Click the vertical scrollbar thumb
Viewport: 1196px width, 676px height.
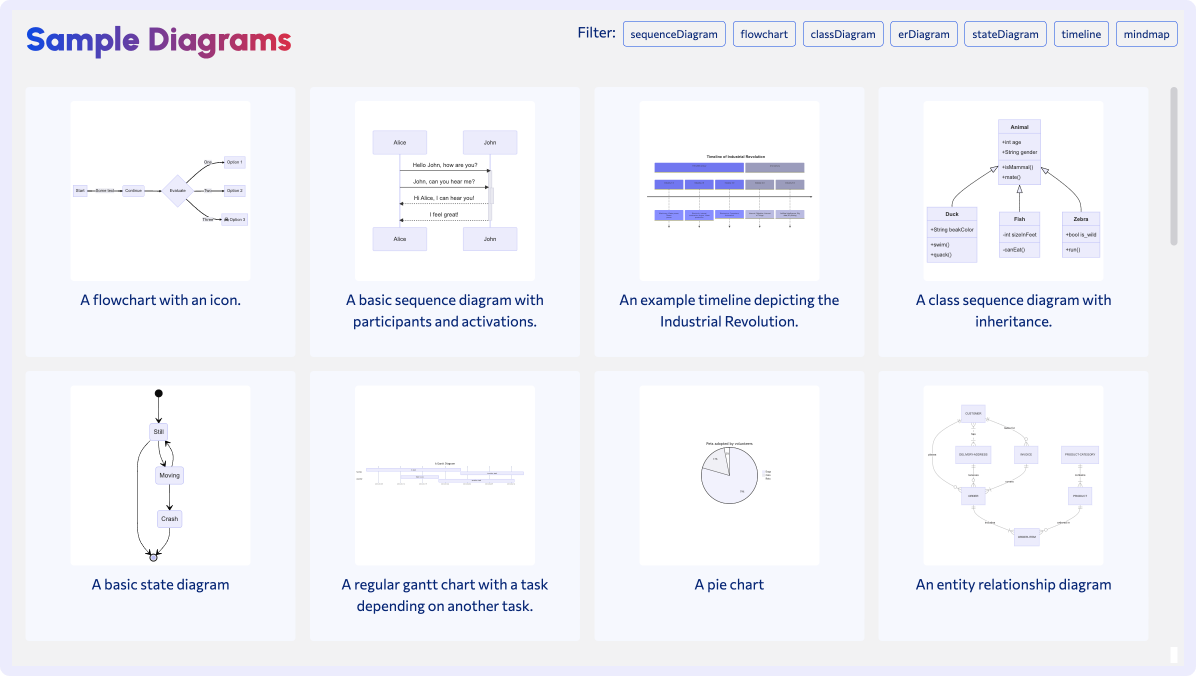point(1174,165)
